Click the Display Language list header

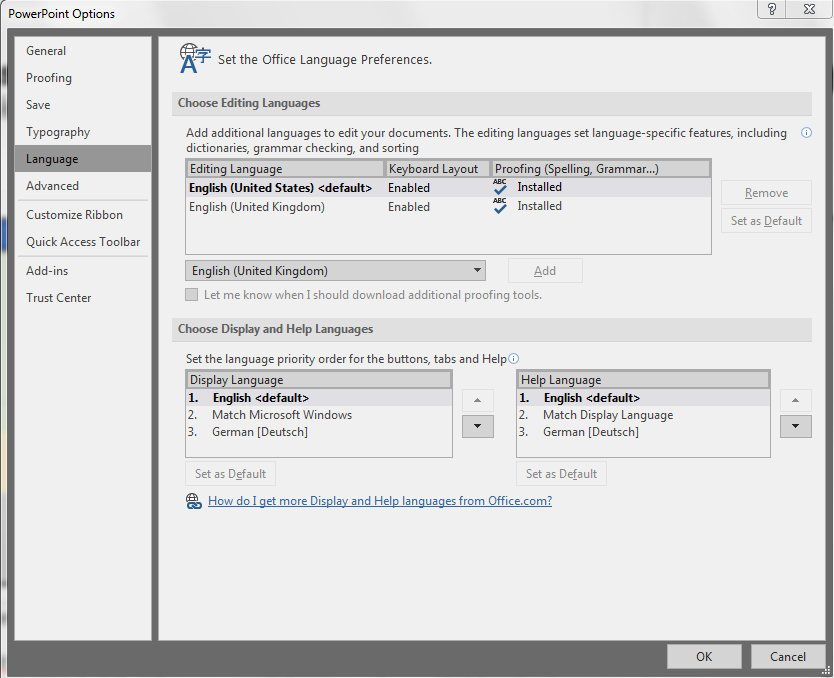click(319, 380)
